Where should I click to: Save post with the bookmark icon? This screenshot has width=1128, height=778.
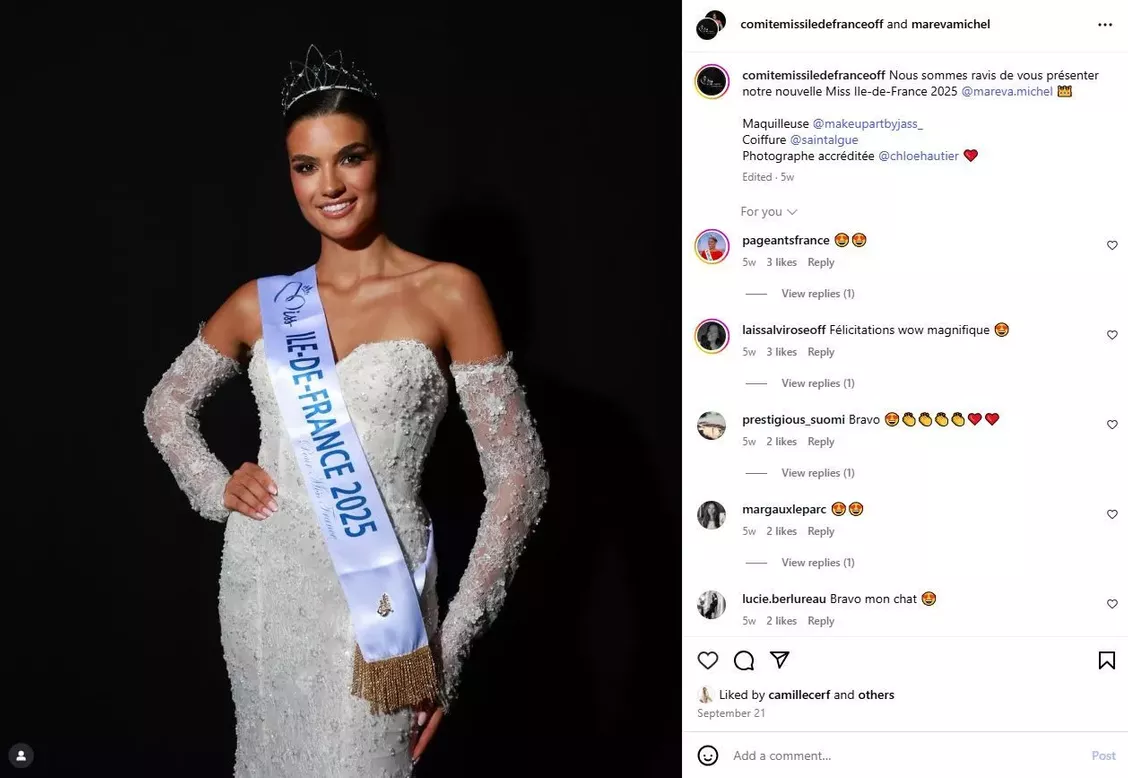coord(1106,660)
